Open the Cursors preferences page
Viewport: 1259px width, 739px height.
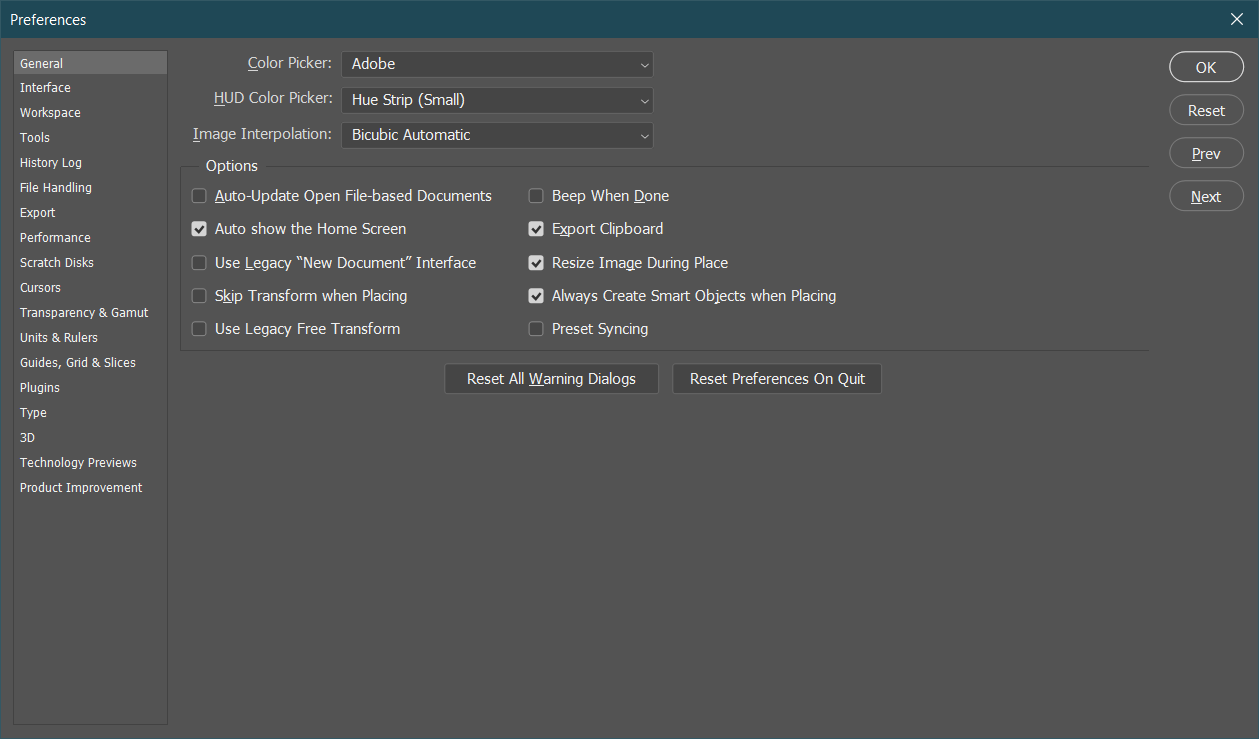click(x=40, y=287)
